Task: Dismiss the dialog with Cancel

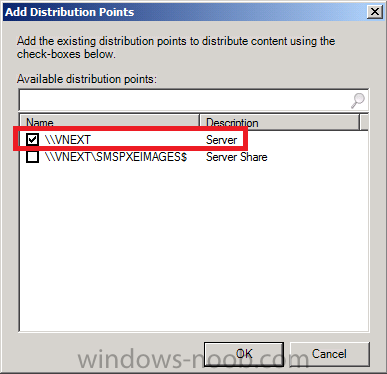Action: 329,354
